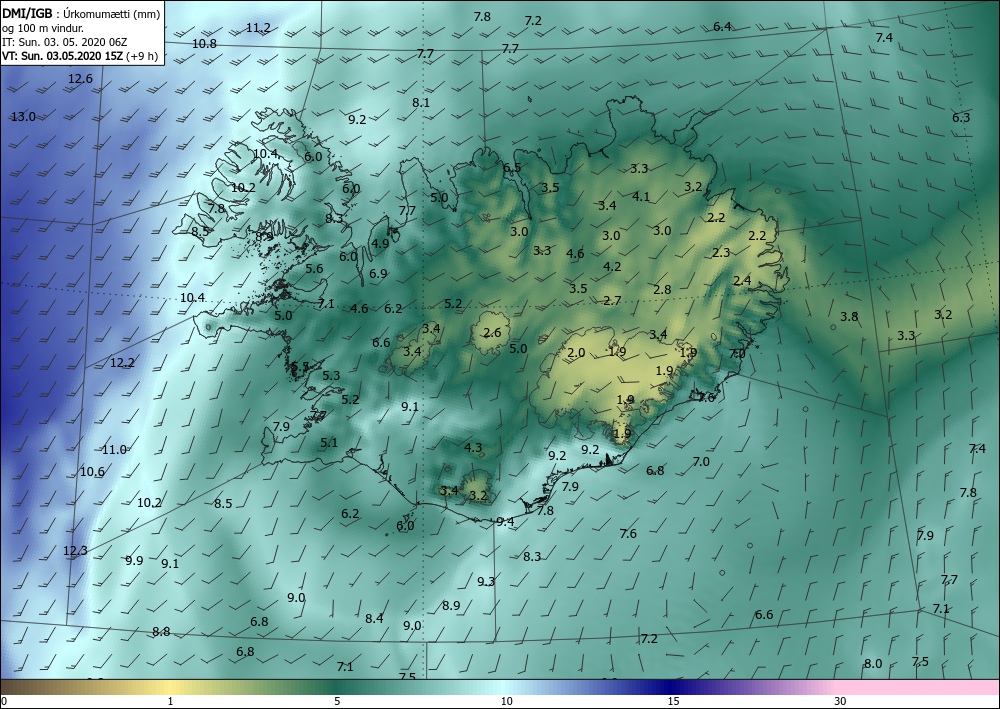This screenshot has height=709, width=1000.
Task: Click the map value "2.4"
Action: [x=742, y=281]
